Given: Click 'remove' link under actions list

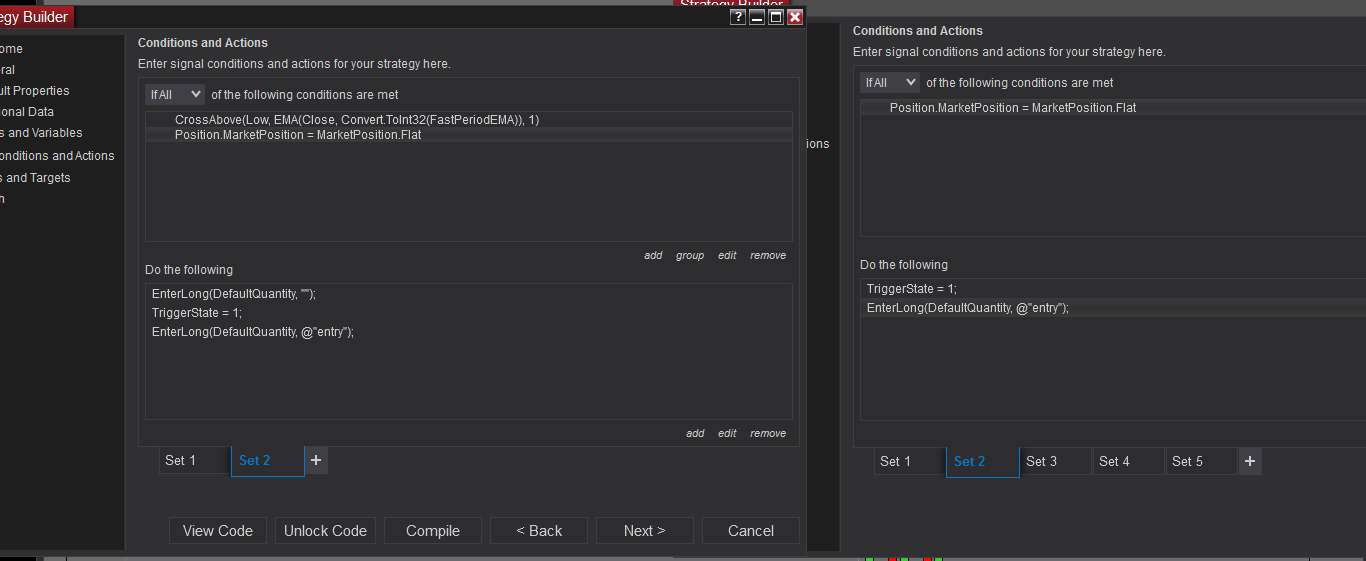Looking at the screenshot, I should point(768,434).
